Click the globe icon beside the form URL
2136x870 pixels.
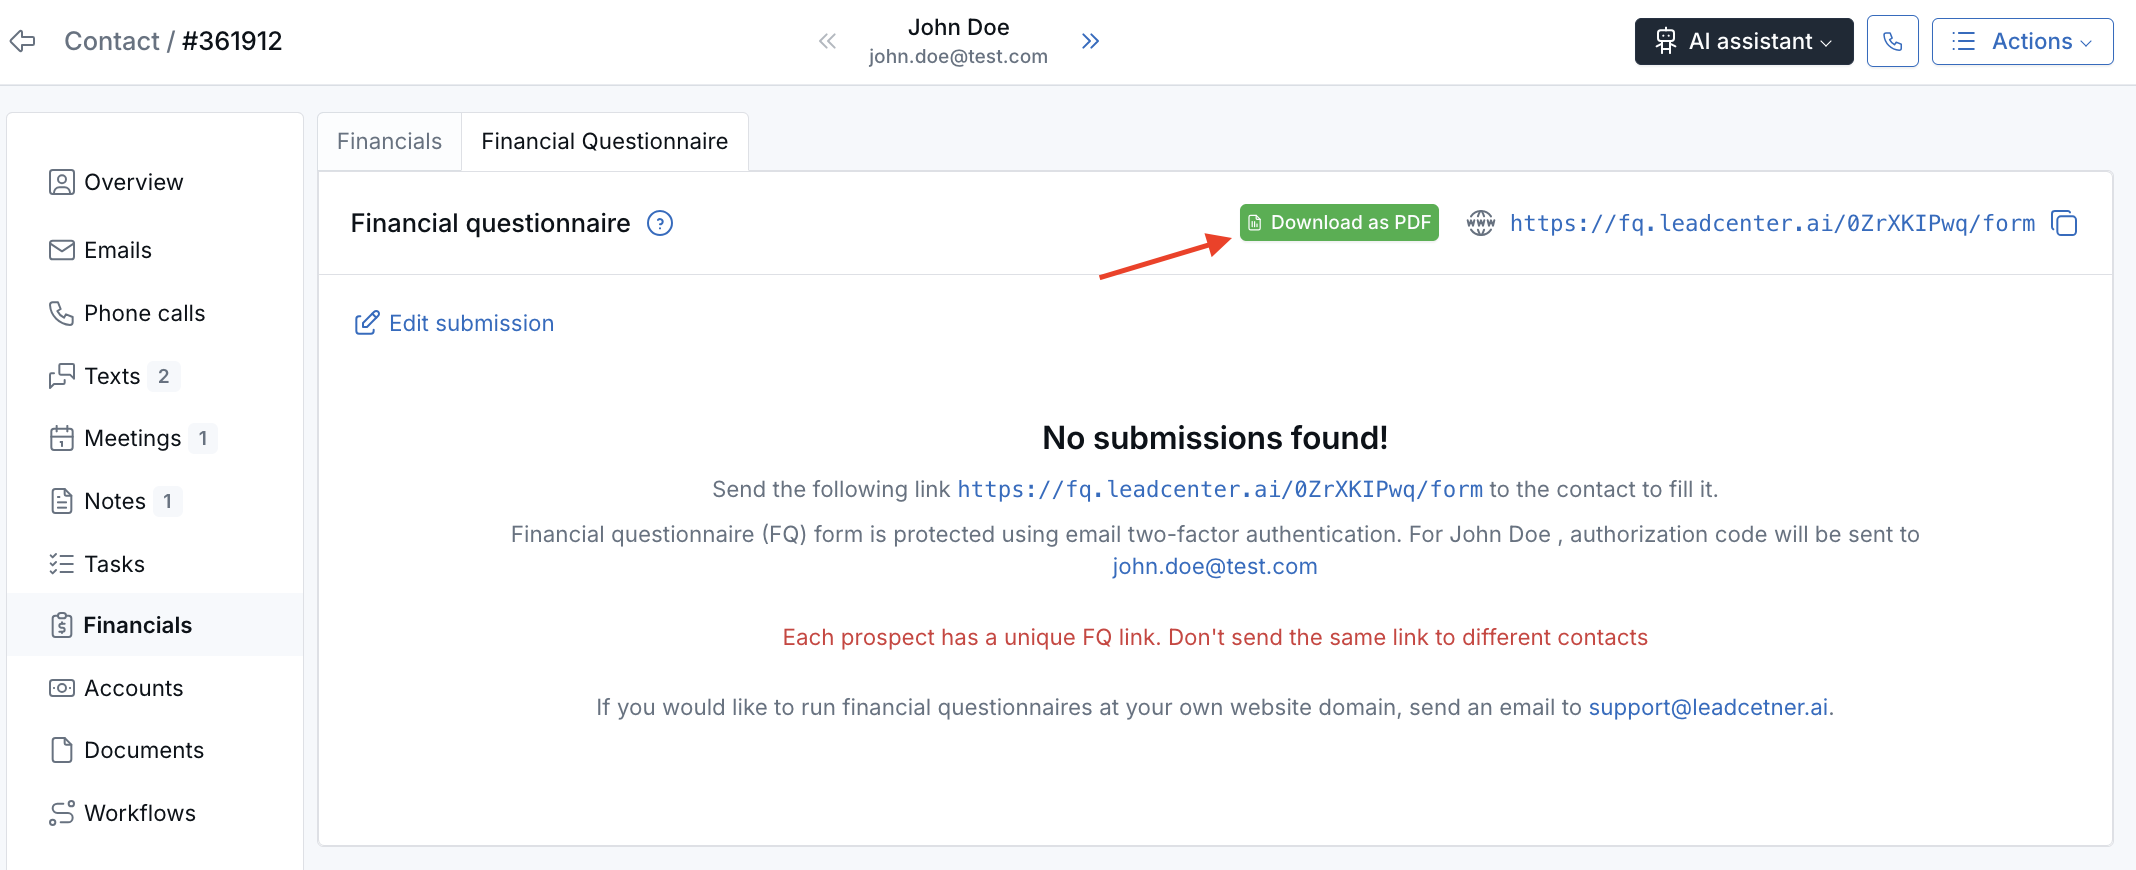(x=1481, y=223)
